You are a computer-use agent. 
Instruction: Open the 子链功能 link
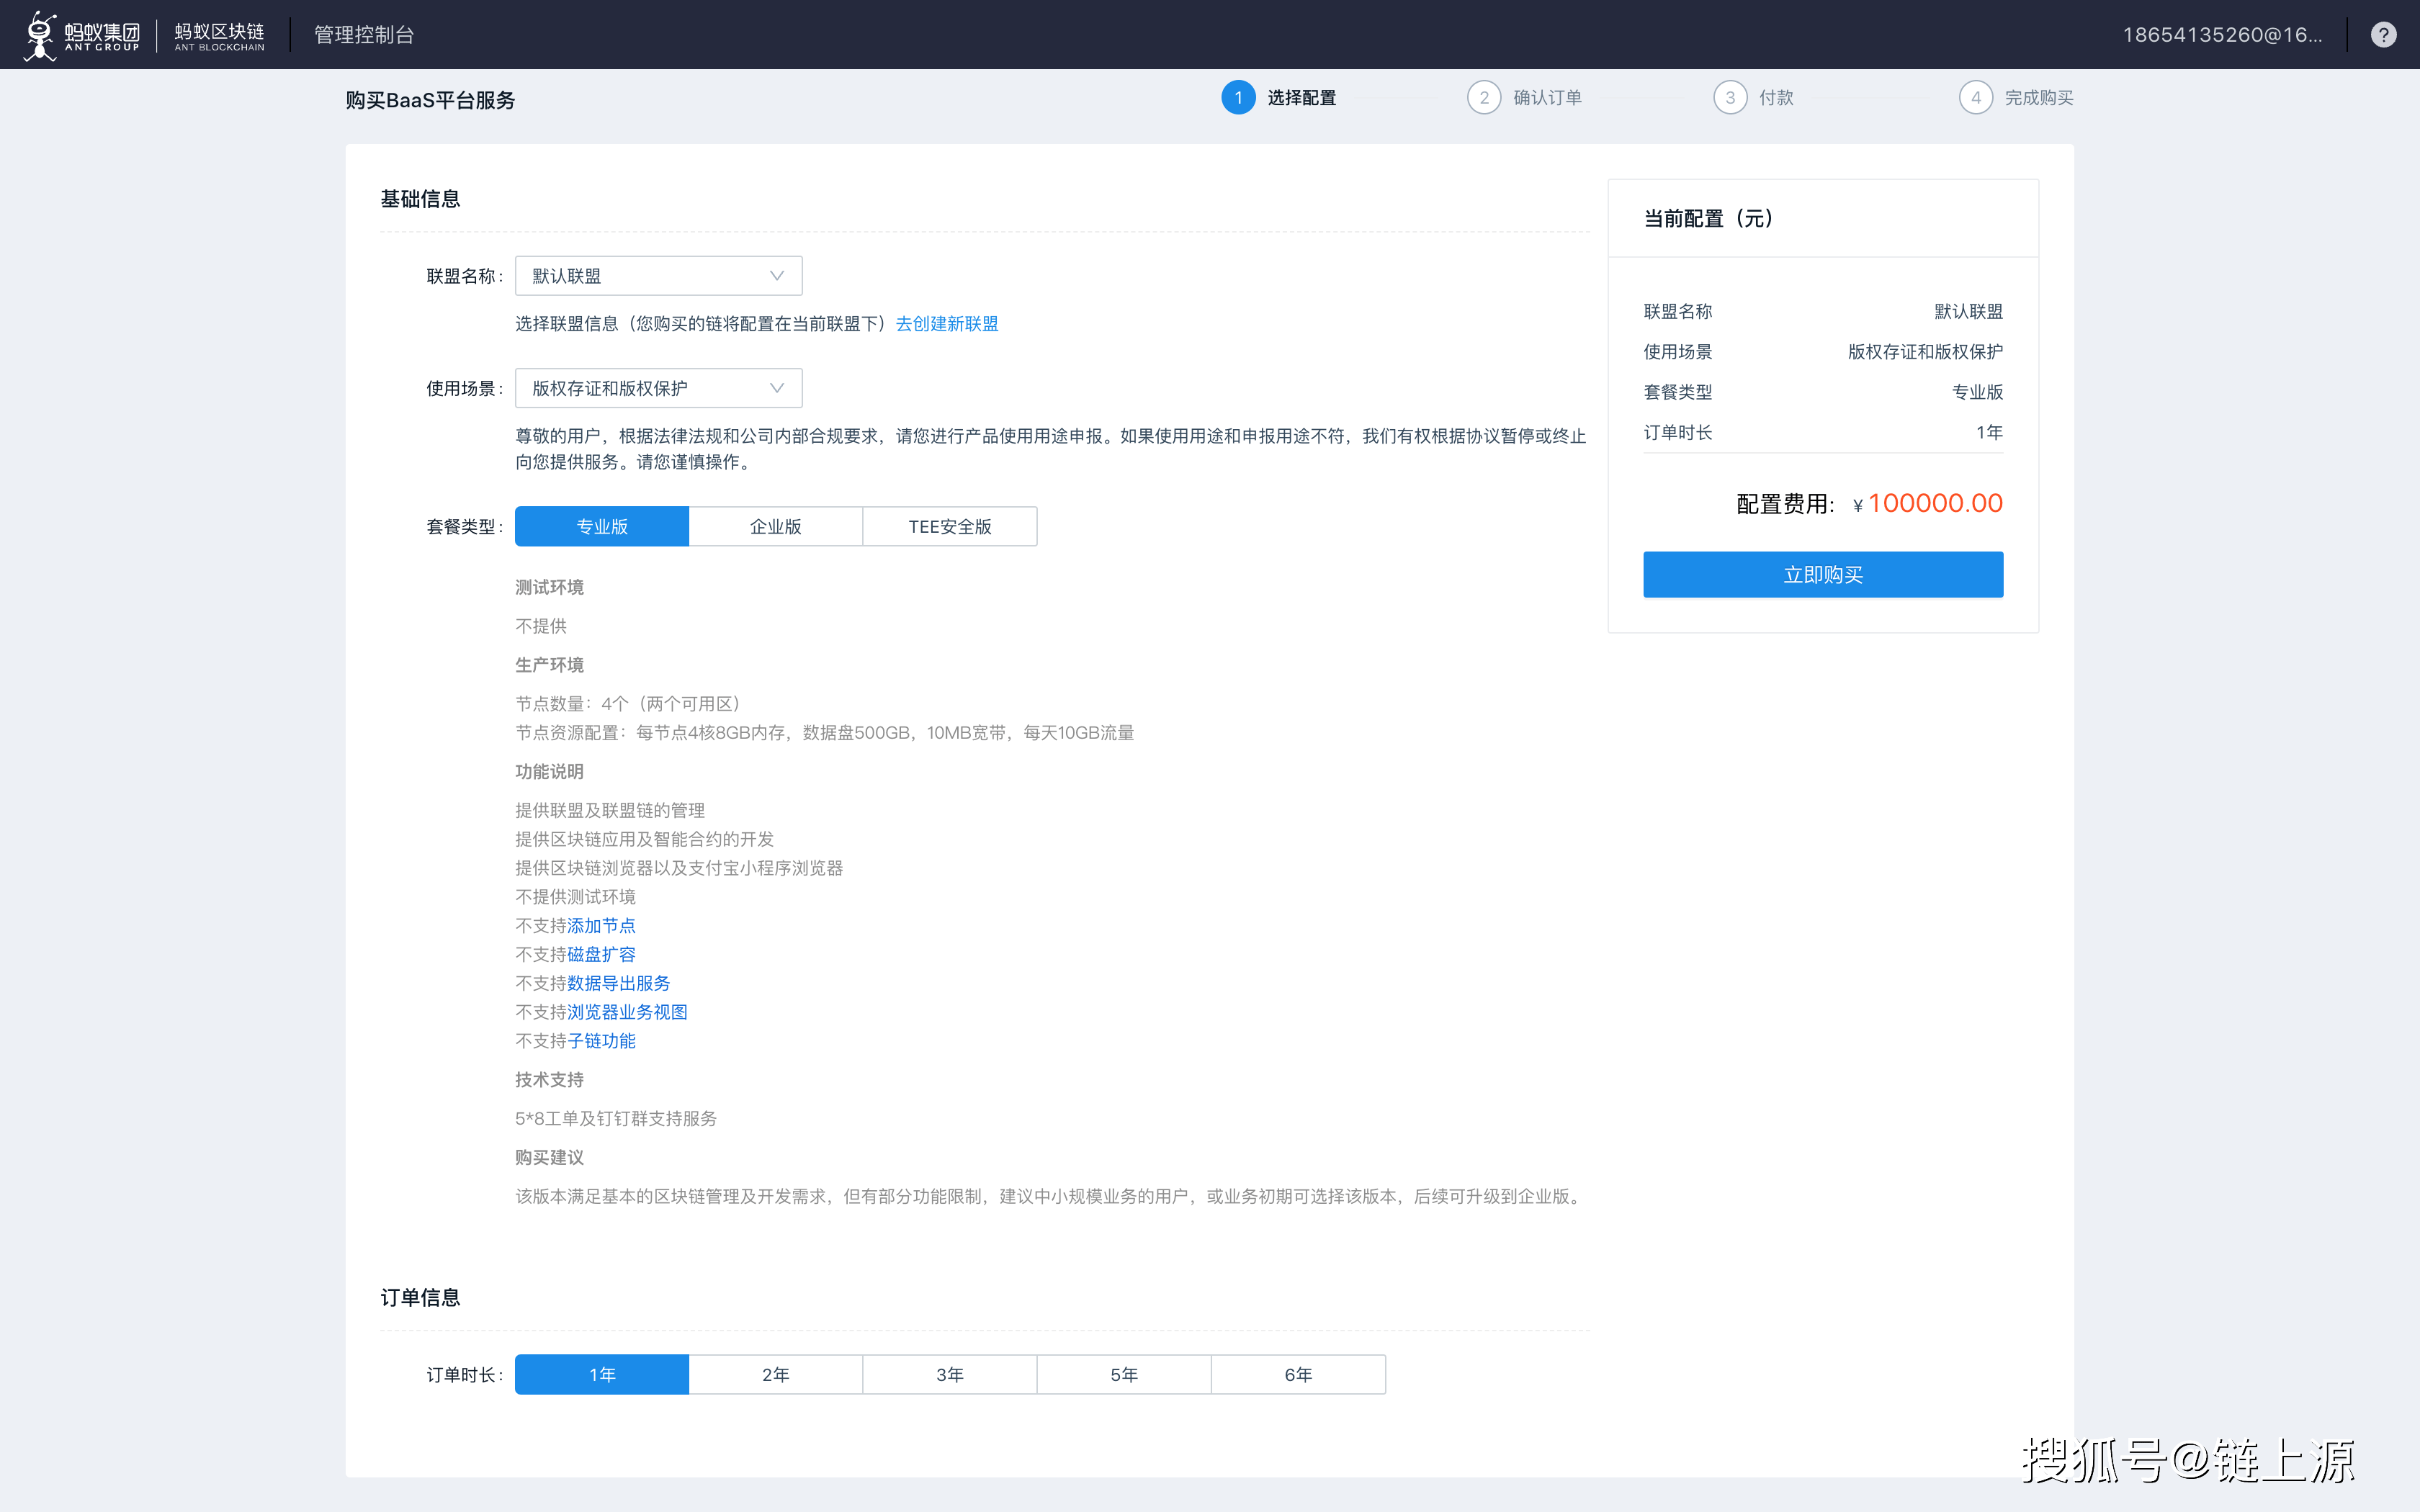click(601, 1041)
